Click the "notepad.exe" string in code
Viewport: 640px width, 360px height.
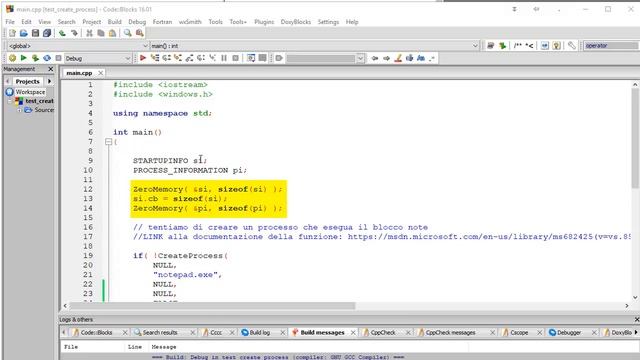[x=185, y=275]
